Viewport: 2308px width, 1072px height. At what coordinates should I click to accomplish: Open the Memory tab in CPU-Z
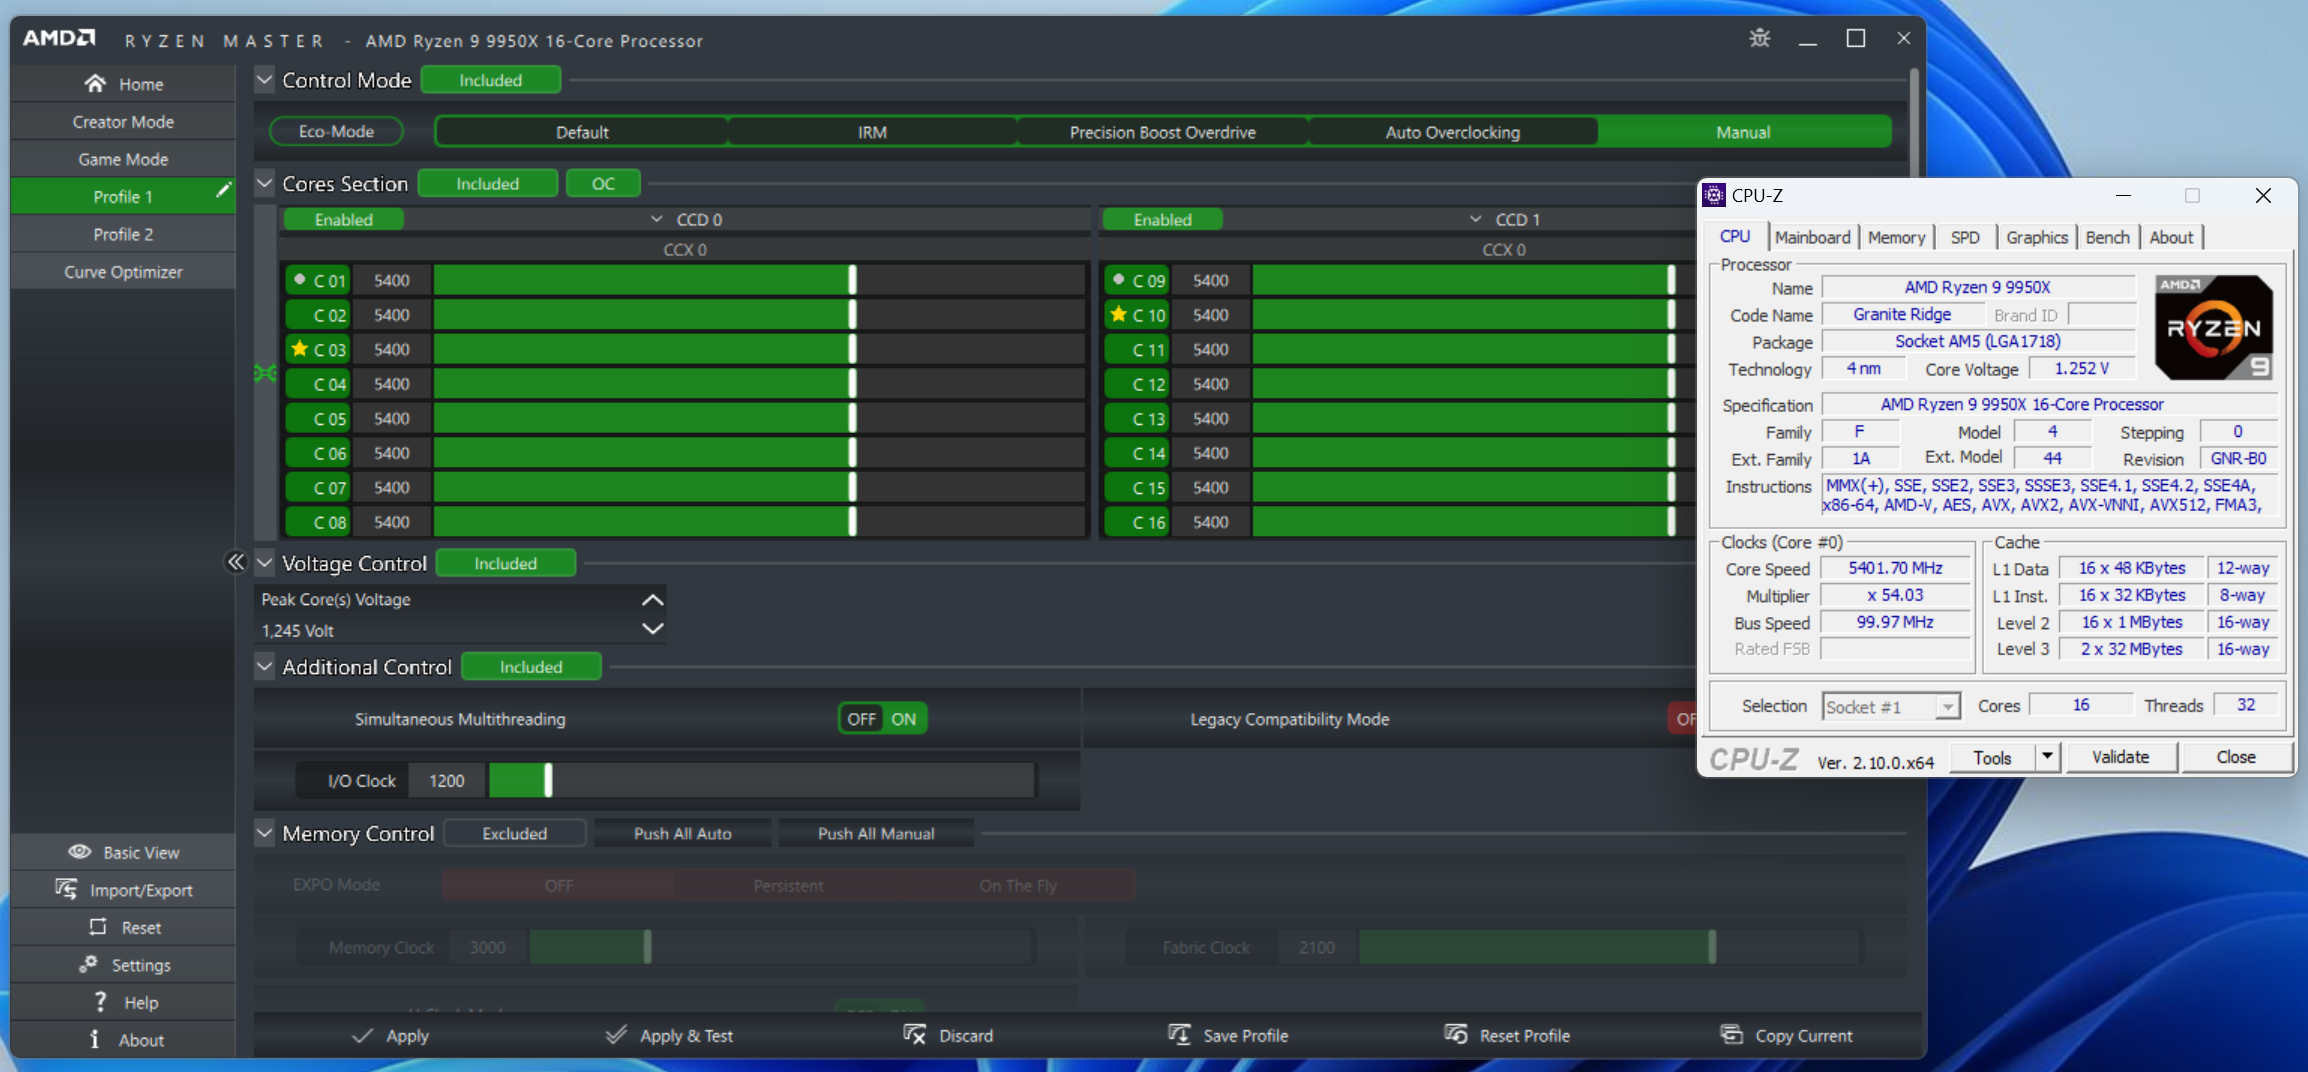1896,237
